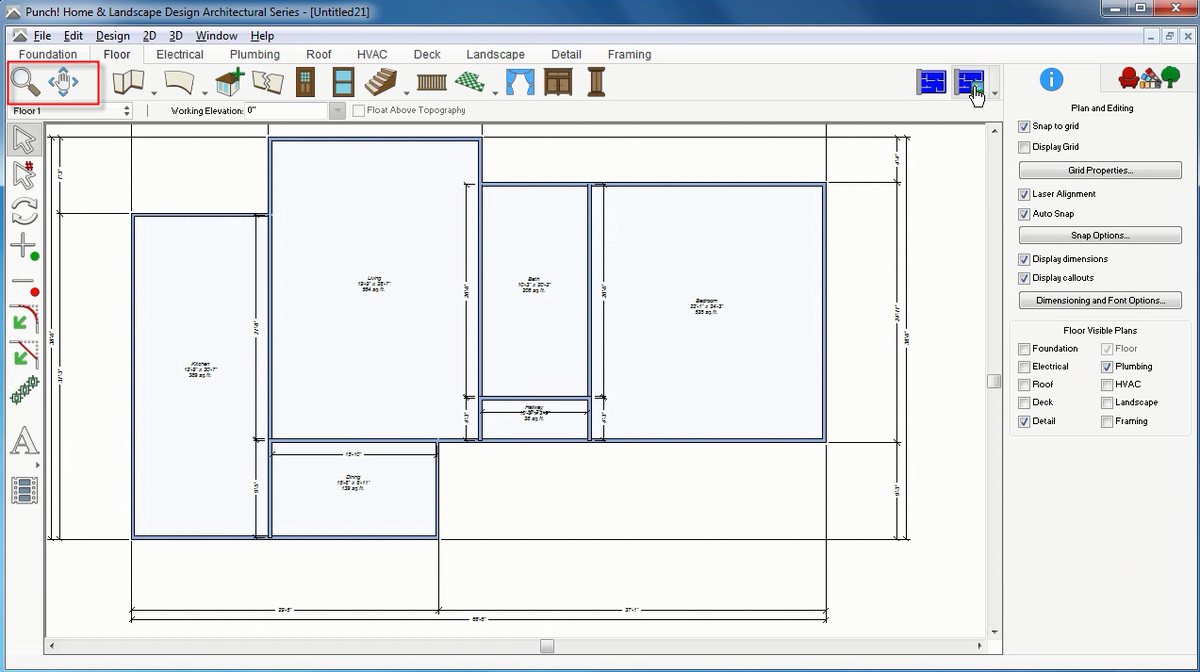This screenshot has height=672, width=1200.
Task: Activate the Selection arrow tool
Action: coord(24,140)
